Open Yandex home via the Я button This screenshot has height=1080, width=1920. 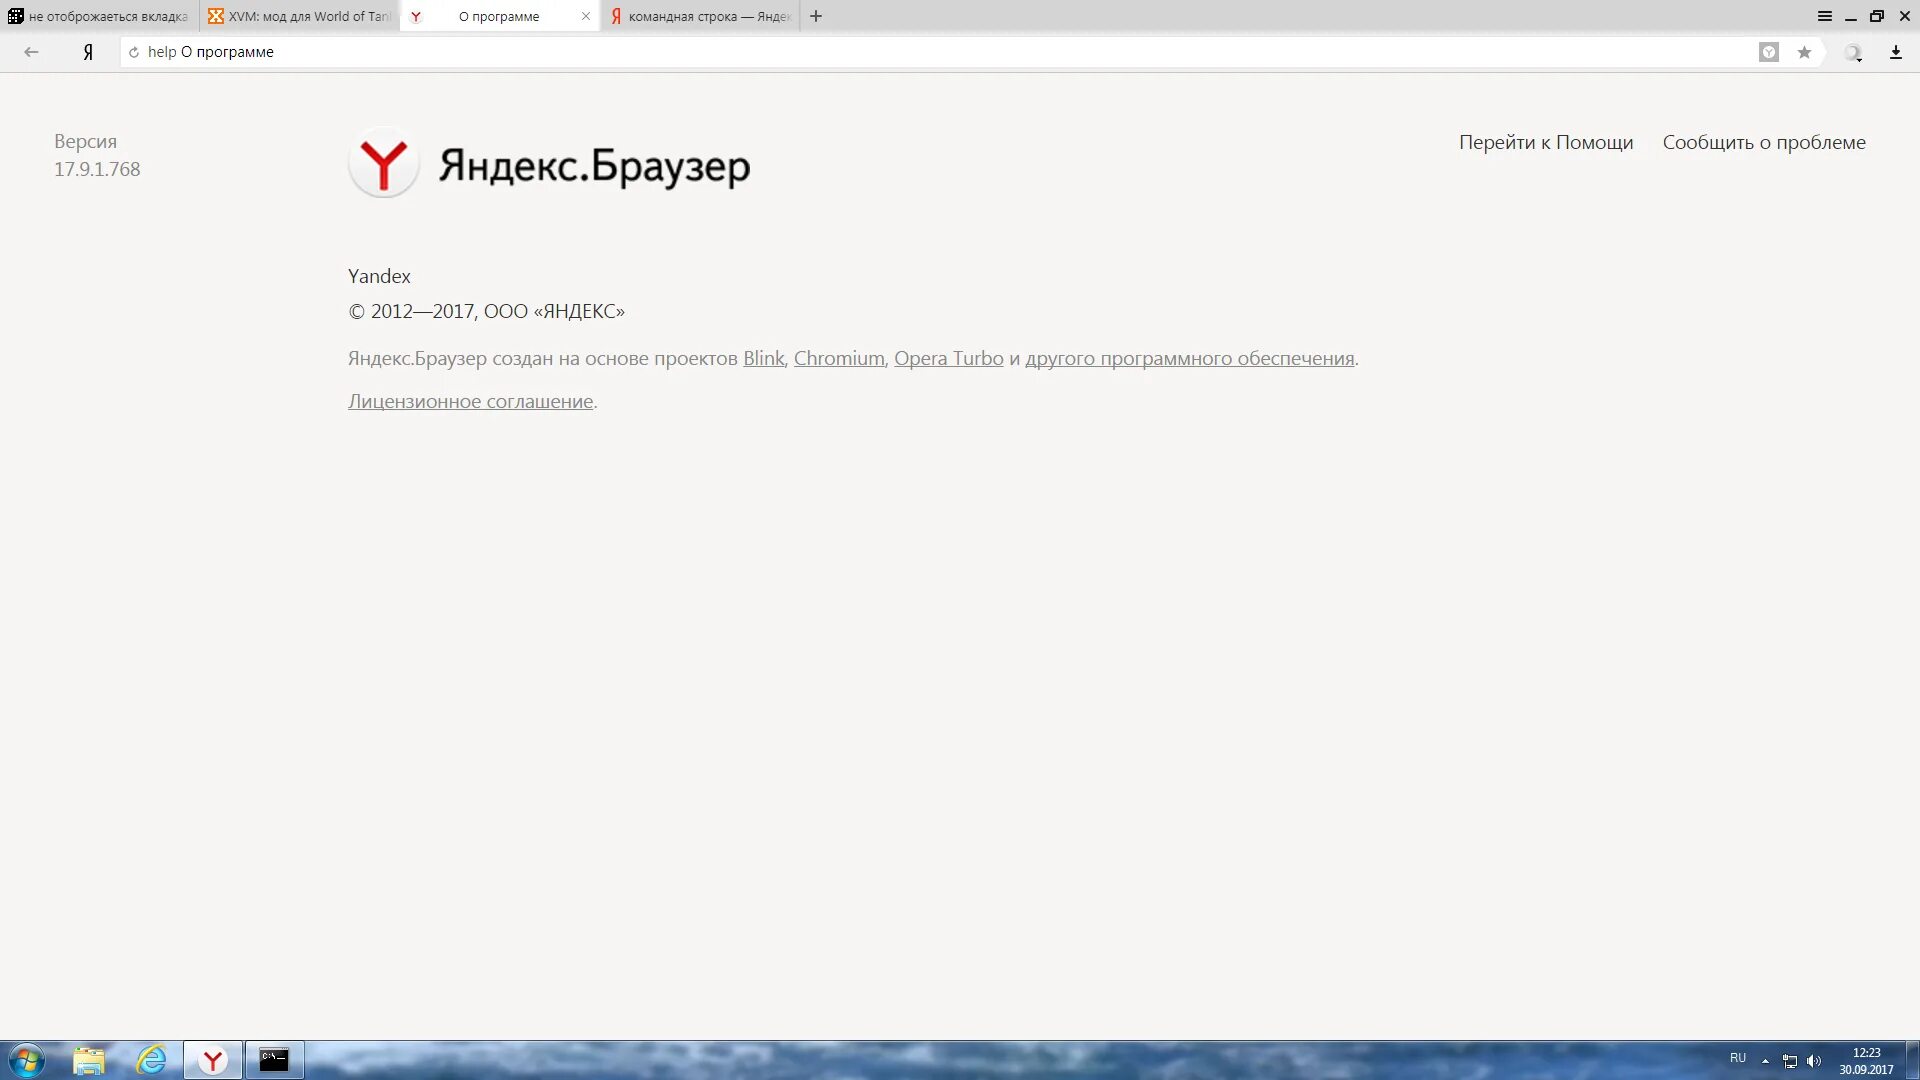point(88,52)
